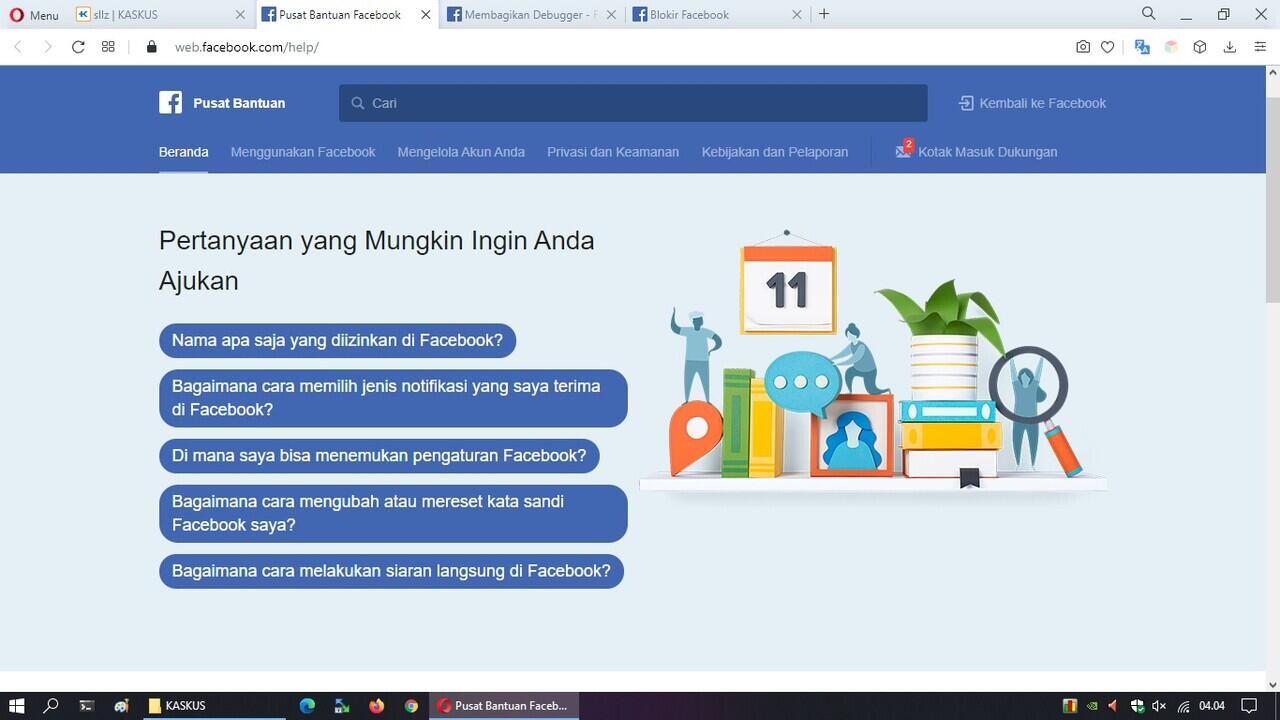Go forward with the browser forward arrow
The image size is (1280, 720).
[x=47, y=47]
